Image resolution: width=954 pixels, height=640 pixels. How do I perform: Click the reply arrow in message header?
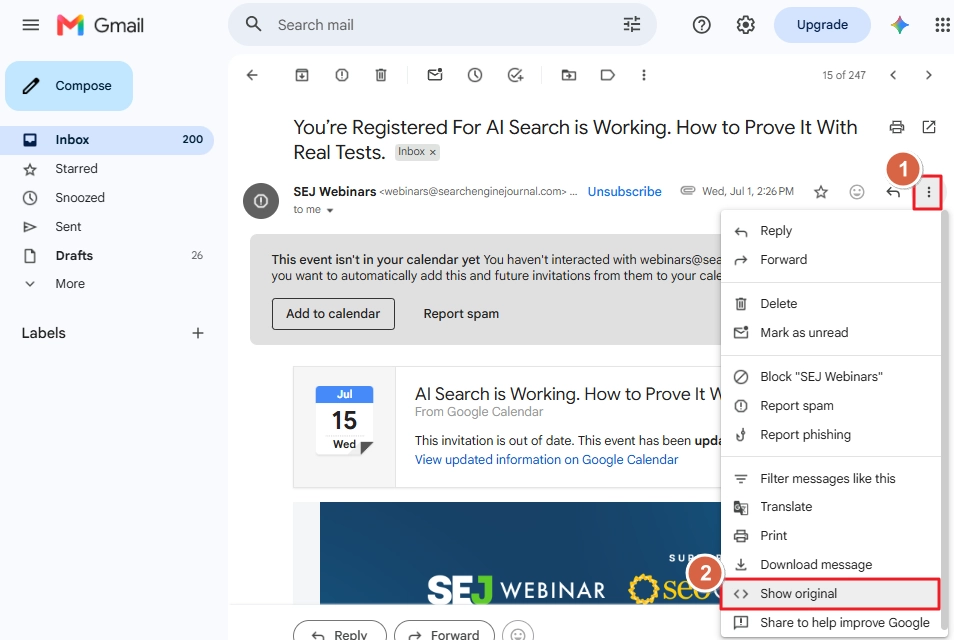[x=893, y=192]
